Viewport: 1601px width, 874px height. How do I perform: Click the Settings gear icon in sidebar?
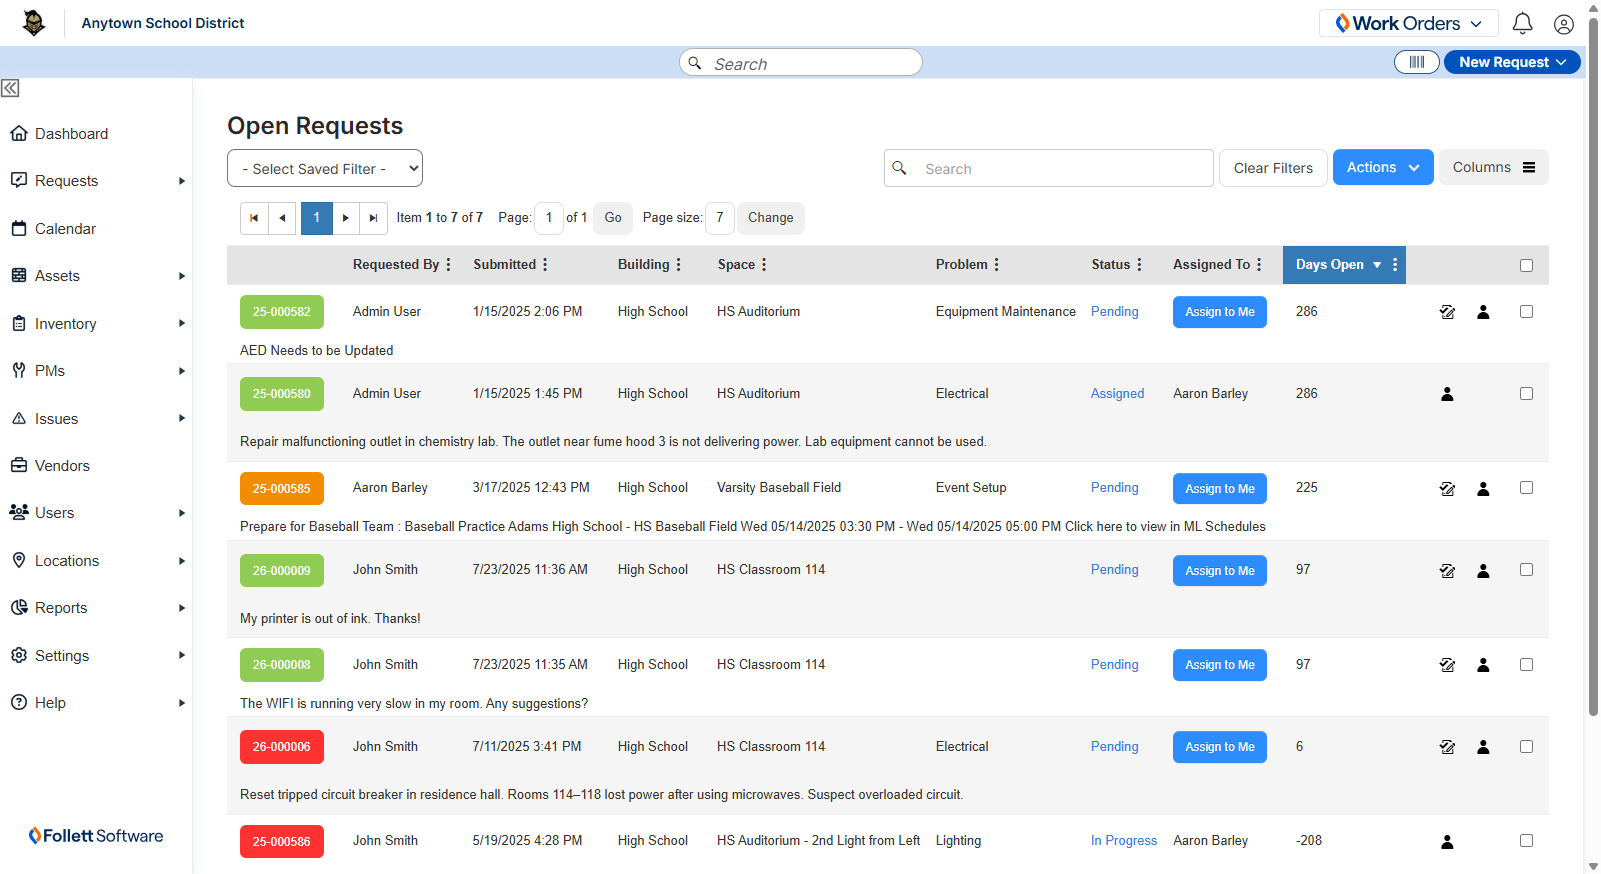click(x=19, y=655)
